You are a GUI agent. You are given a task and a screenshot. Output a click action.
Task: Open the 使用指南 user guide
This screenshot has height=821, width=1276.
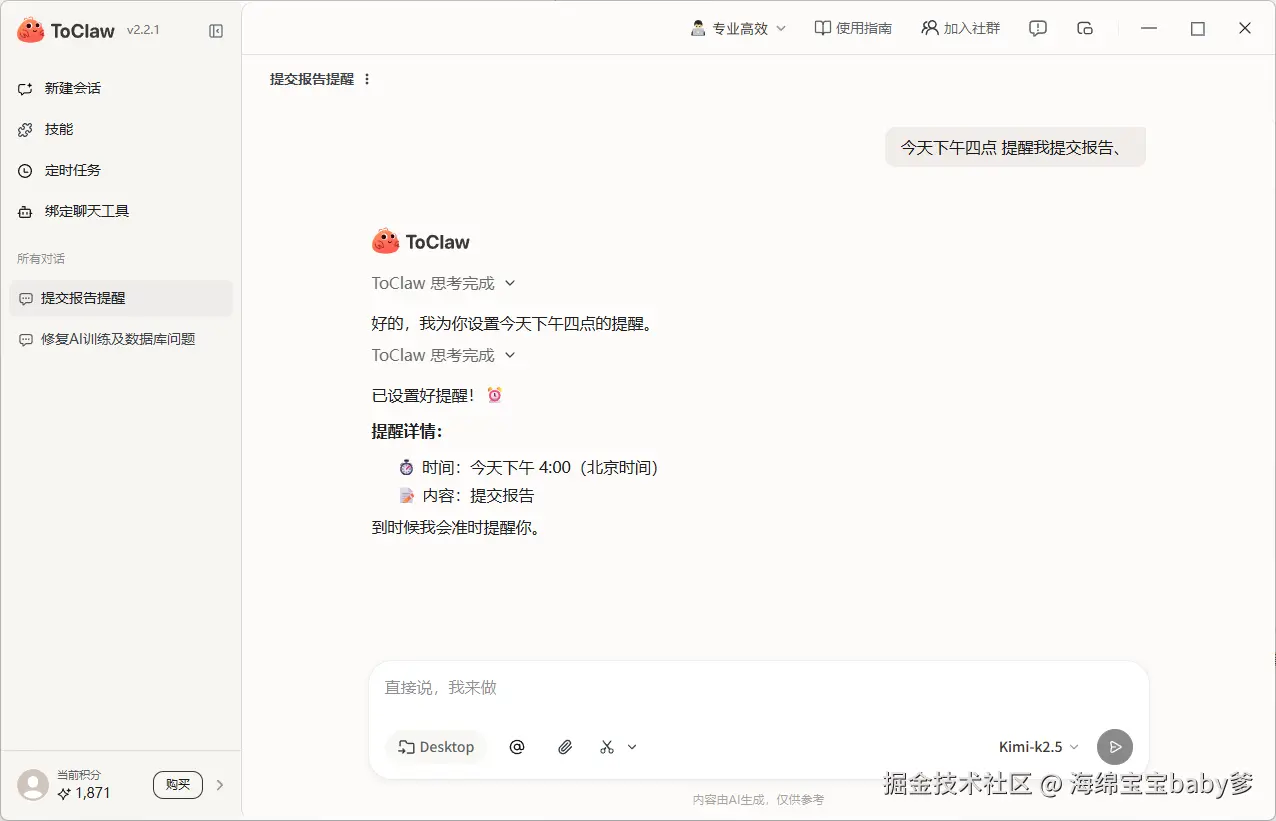[853, 28]
